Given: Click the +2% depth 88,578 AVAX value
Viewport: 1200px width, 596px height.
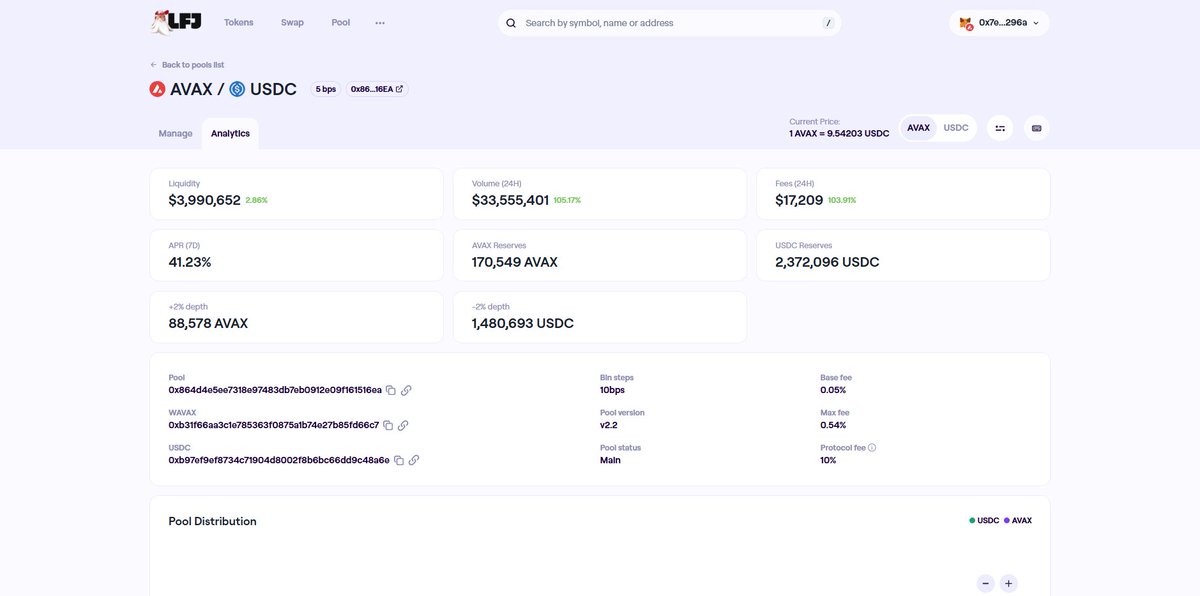Looking at the screenshot, I should point(208,324).
